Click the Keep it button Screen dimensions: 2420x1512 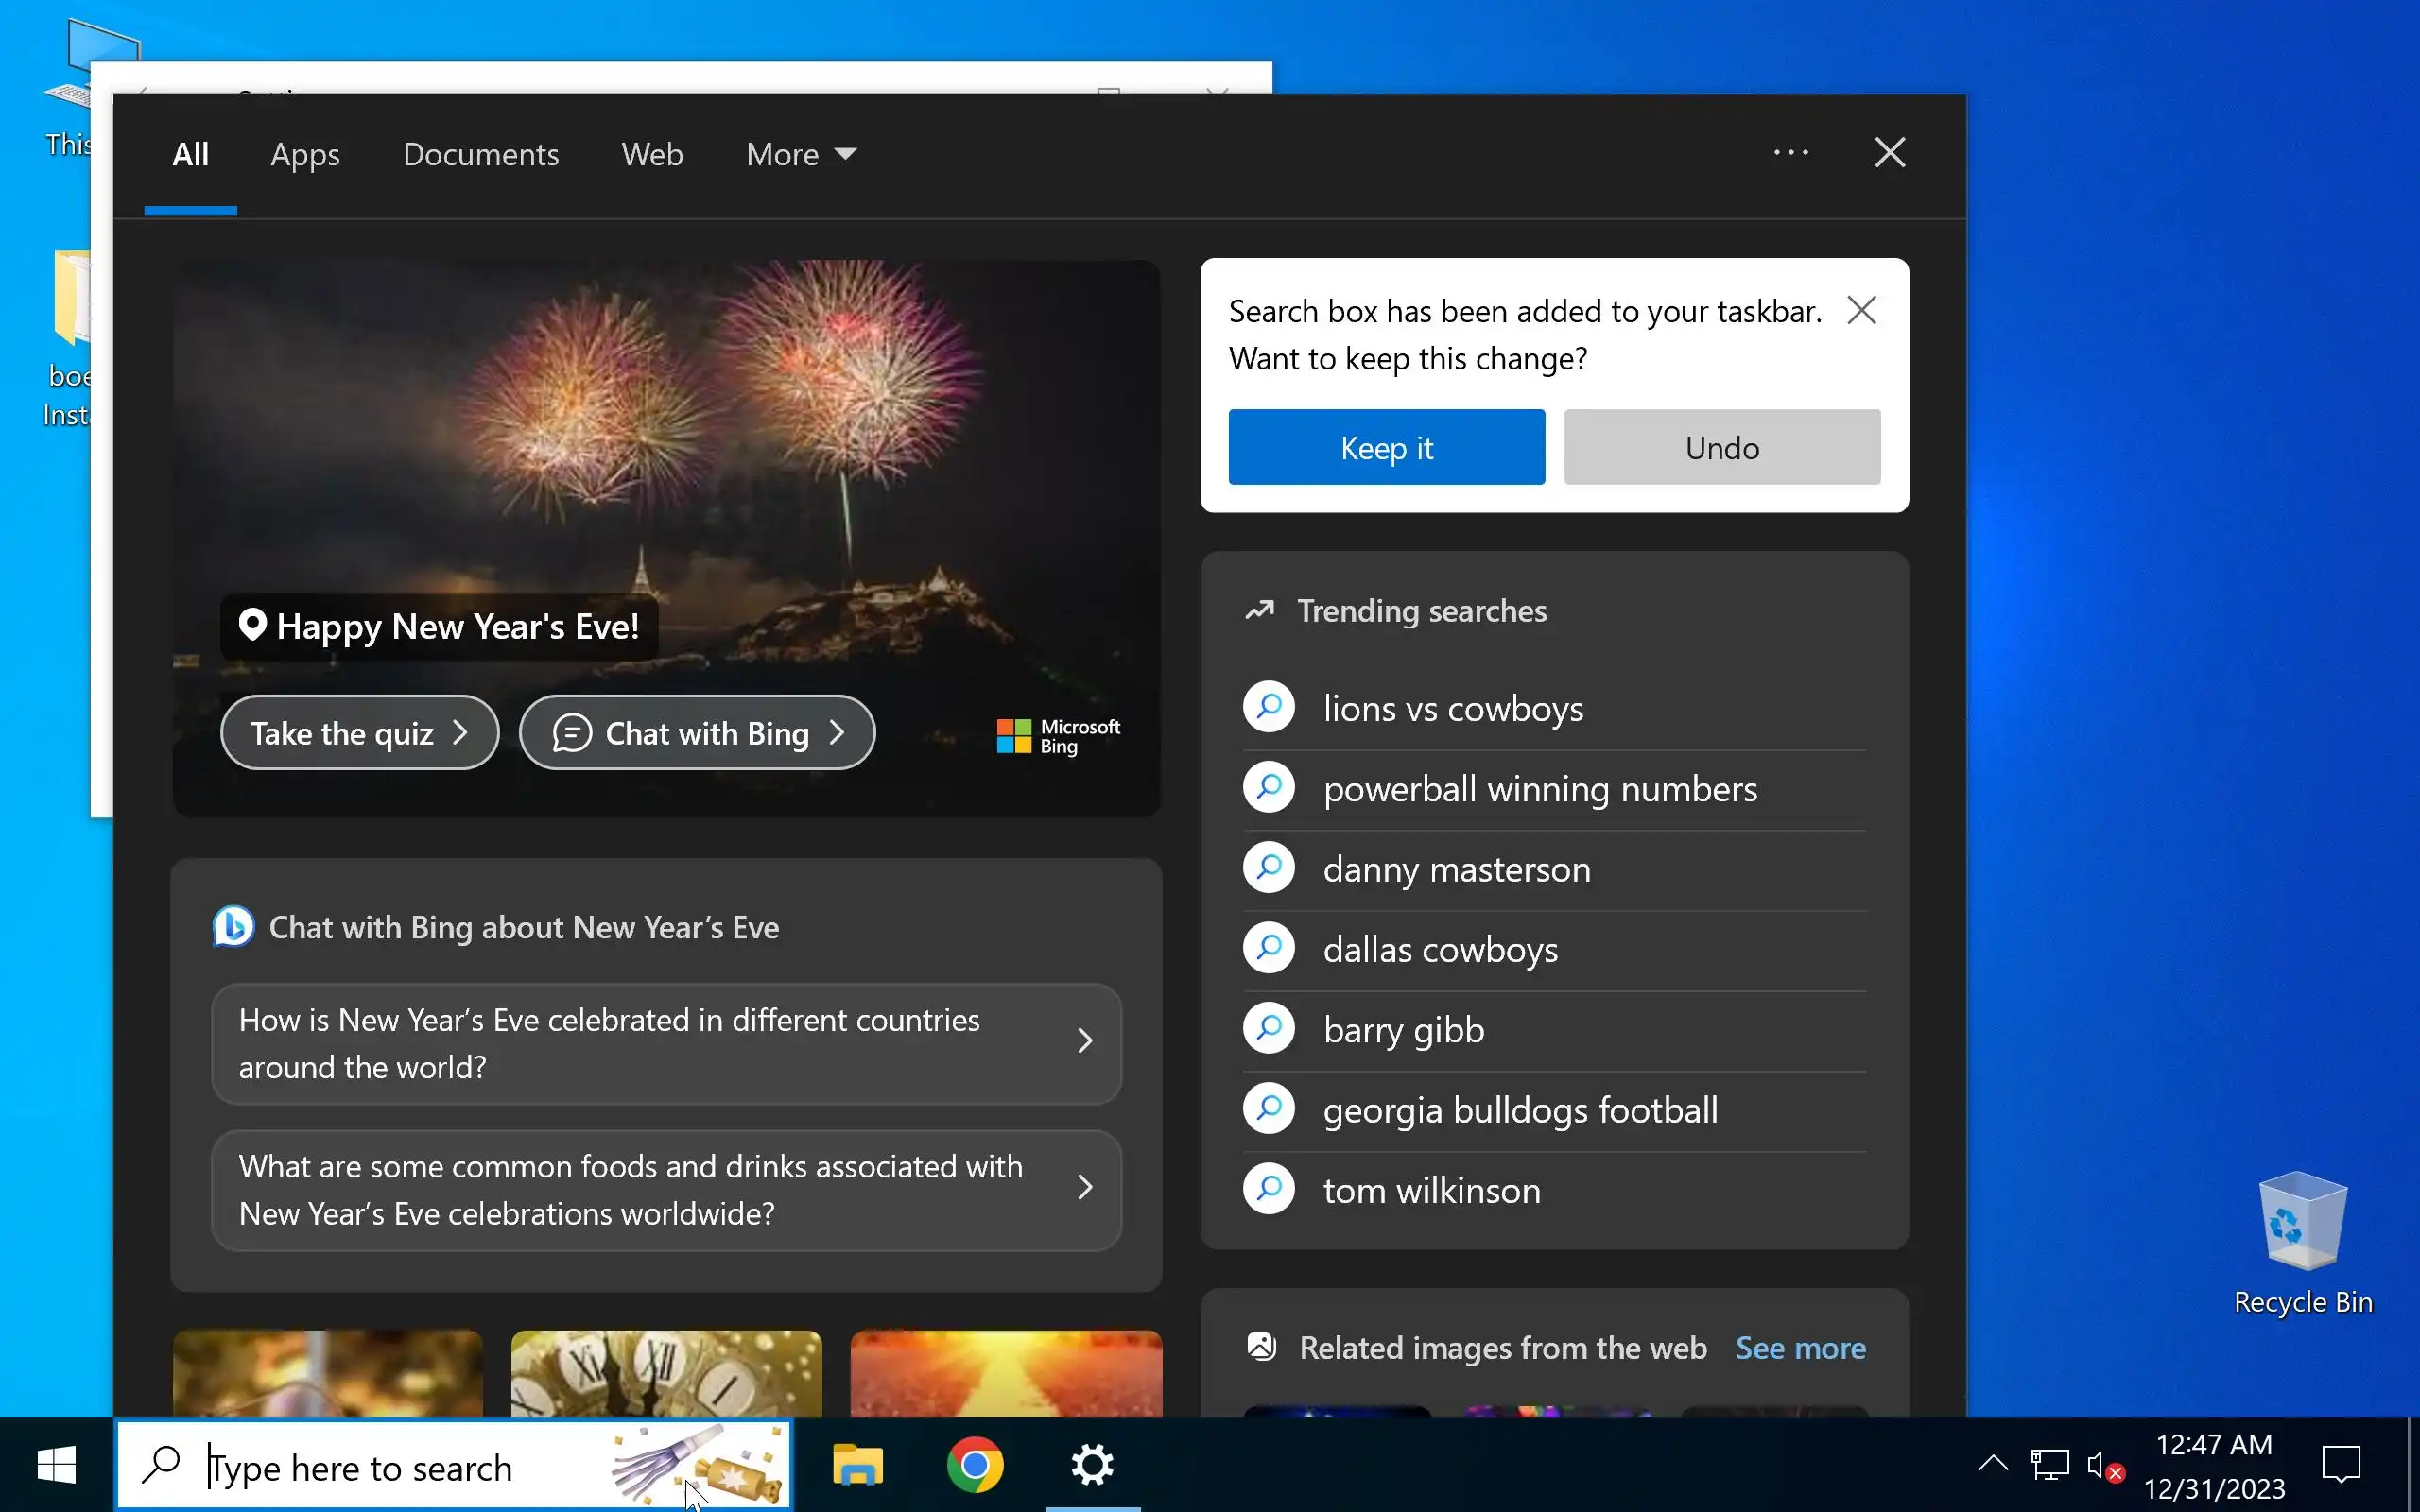[1386, 447]
